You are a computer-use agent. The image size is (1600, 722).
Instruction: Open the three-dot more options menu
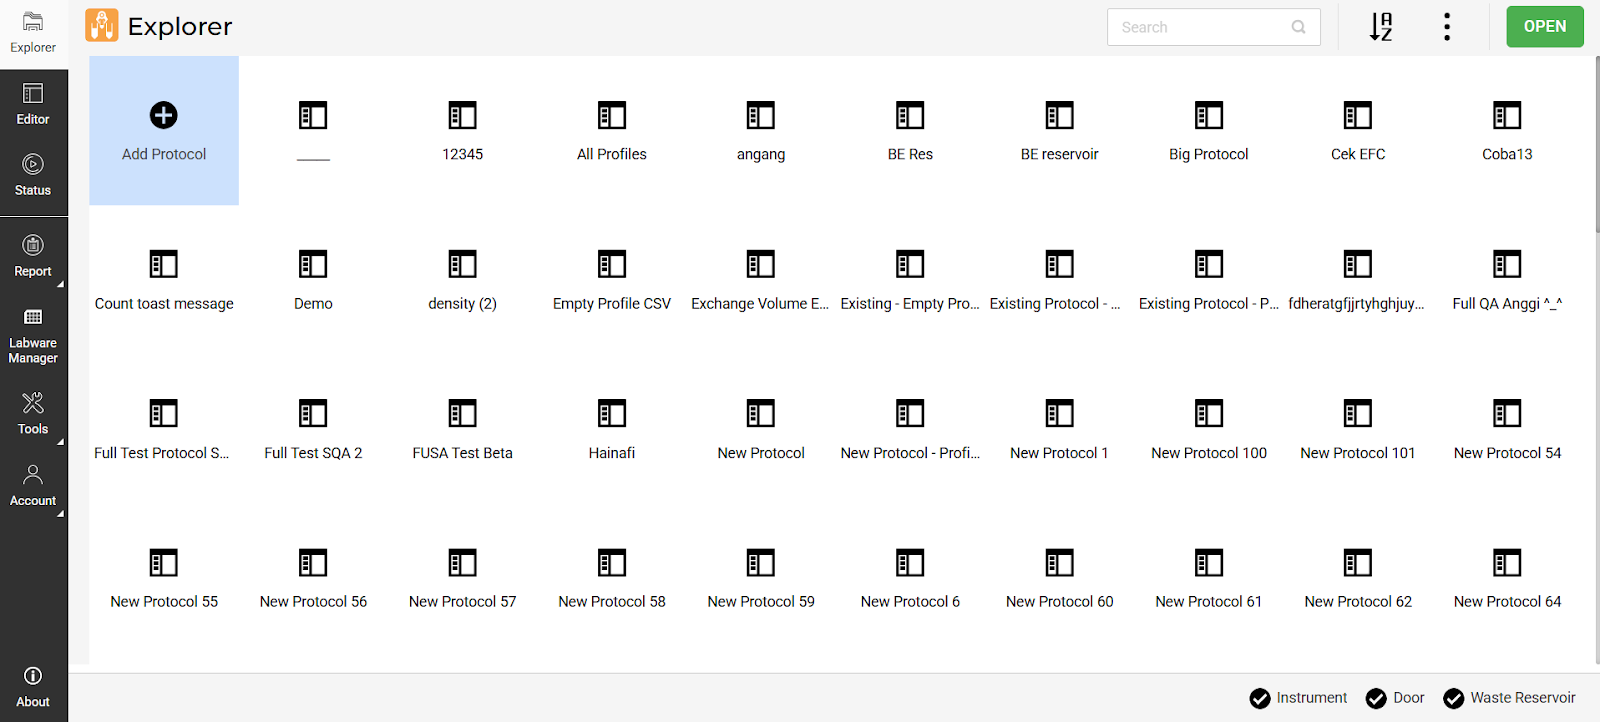click(x=1447, y=27)
